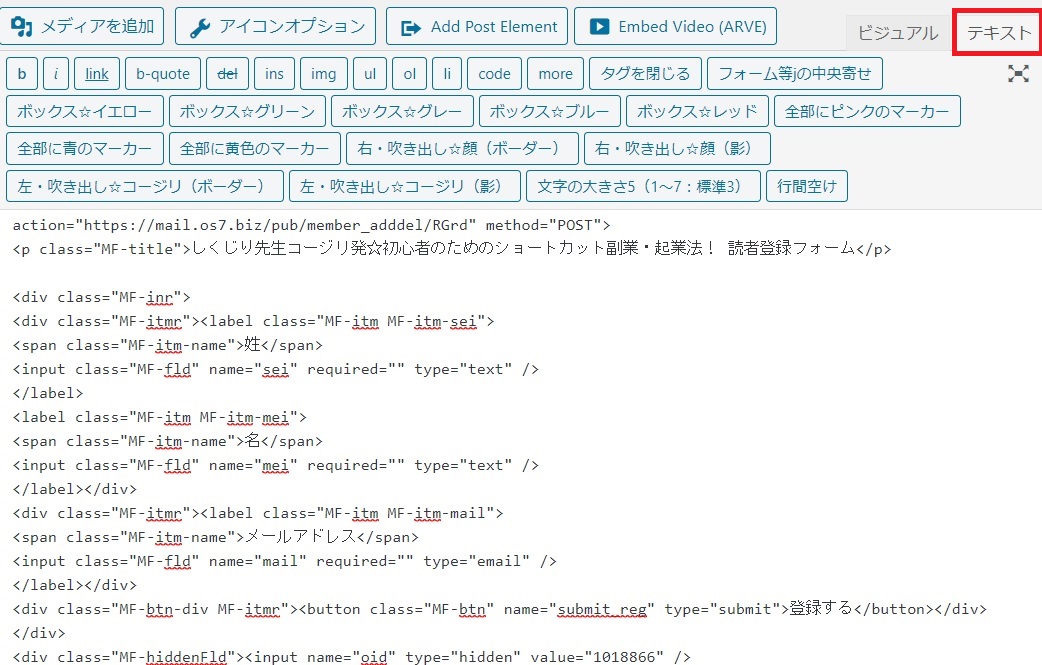Insert list item with li button
The height and width of the screenshot is (665, 1042).
pyautogui.click(x=447, y=74)
